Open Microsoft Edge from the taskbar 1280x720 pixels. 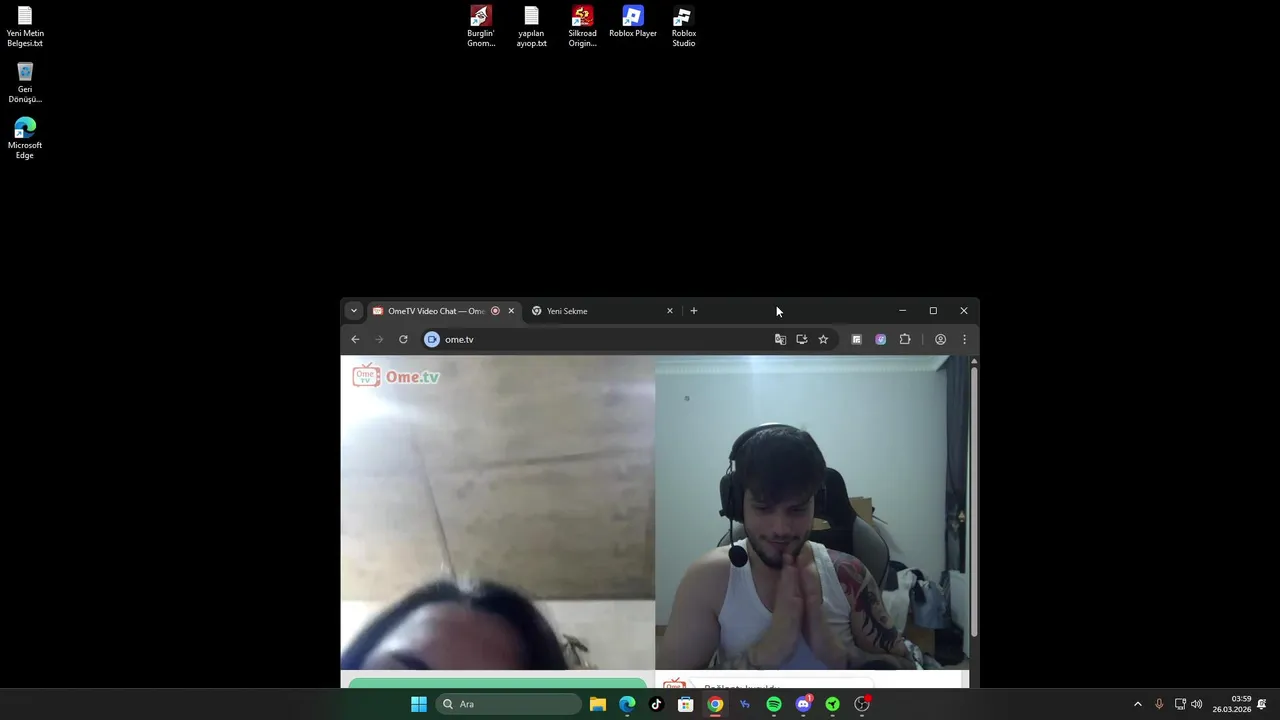(627, 704)
